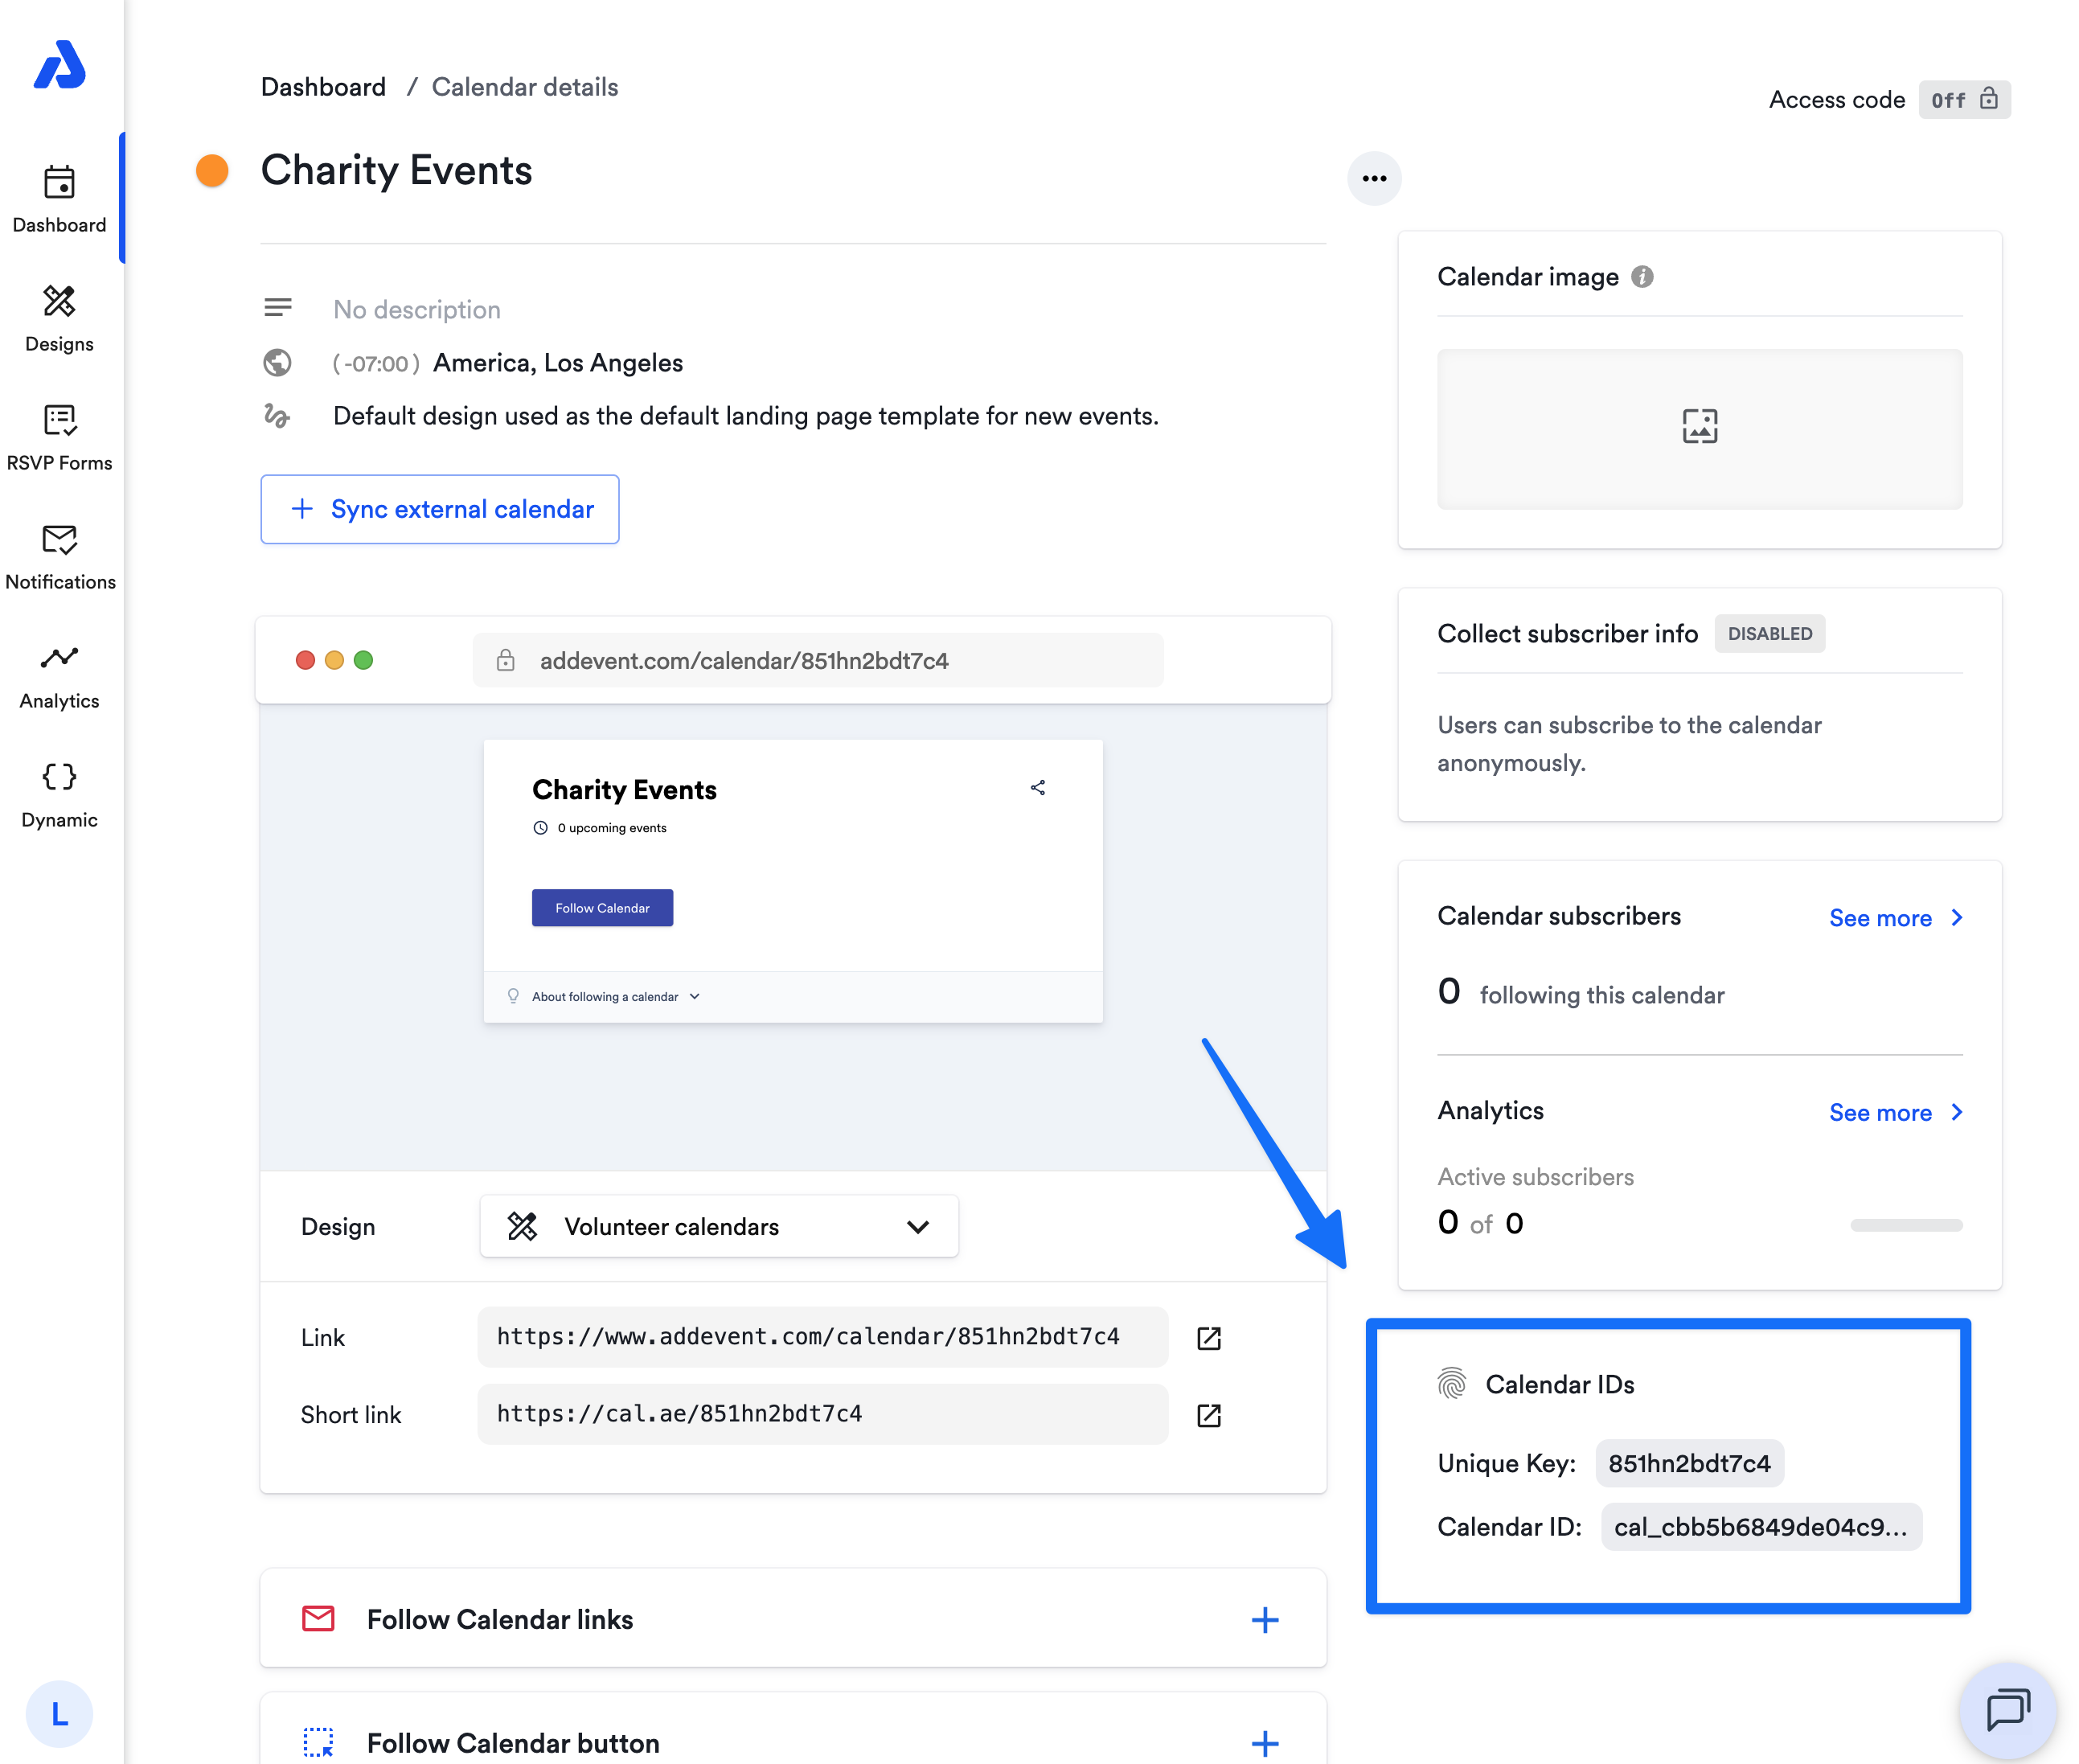This screenshot has width=2079, height=1764.
Task: Copy the Calendar ID cal_cbb5b6849de04c9 value
Action: point(1761,1527)
